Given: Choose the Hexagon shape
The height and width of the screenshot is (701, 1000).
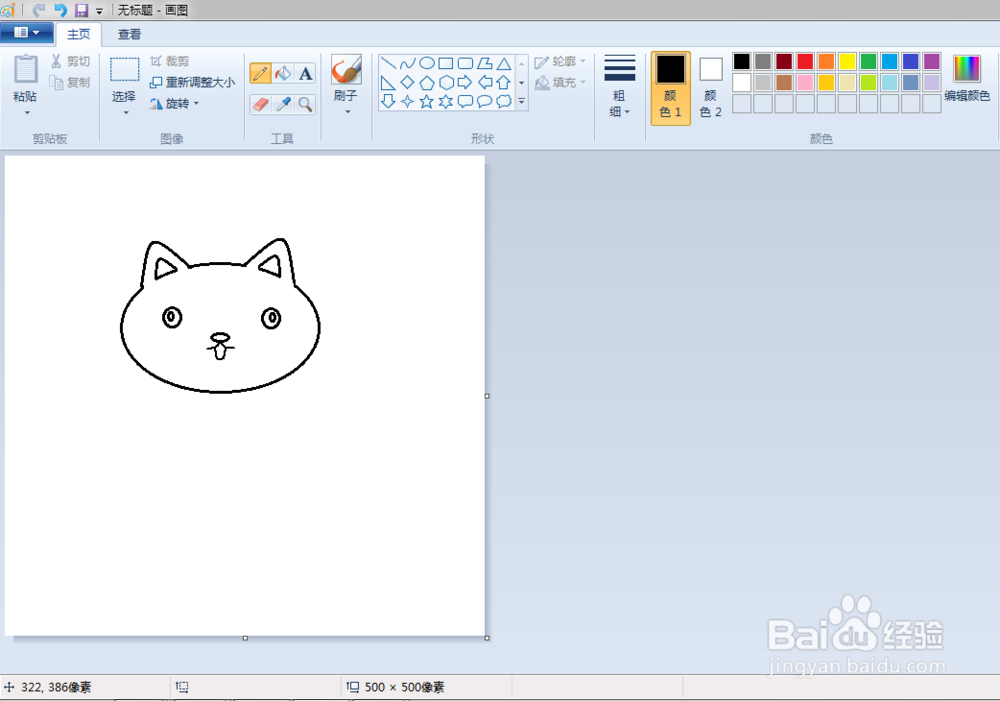Looking at the screenshot, I should pyautogui.click(x=446, y=82).
